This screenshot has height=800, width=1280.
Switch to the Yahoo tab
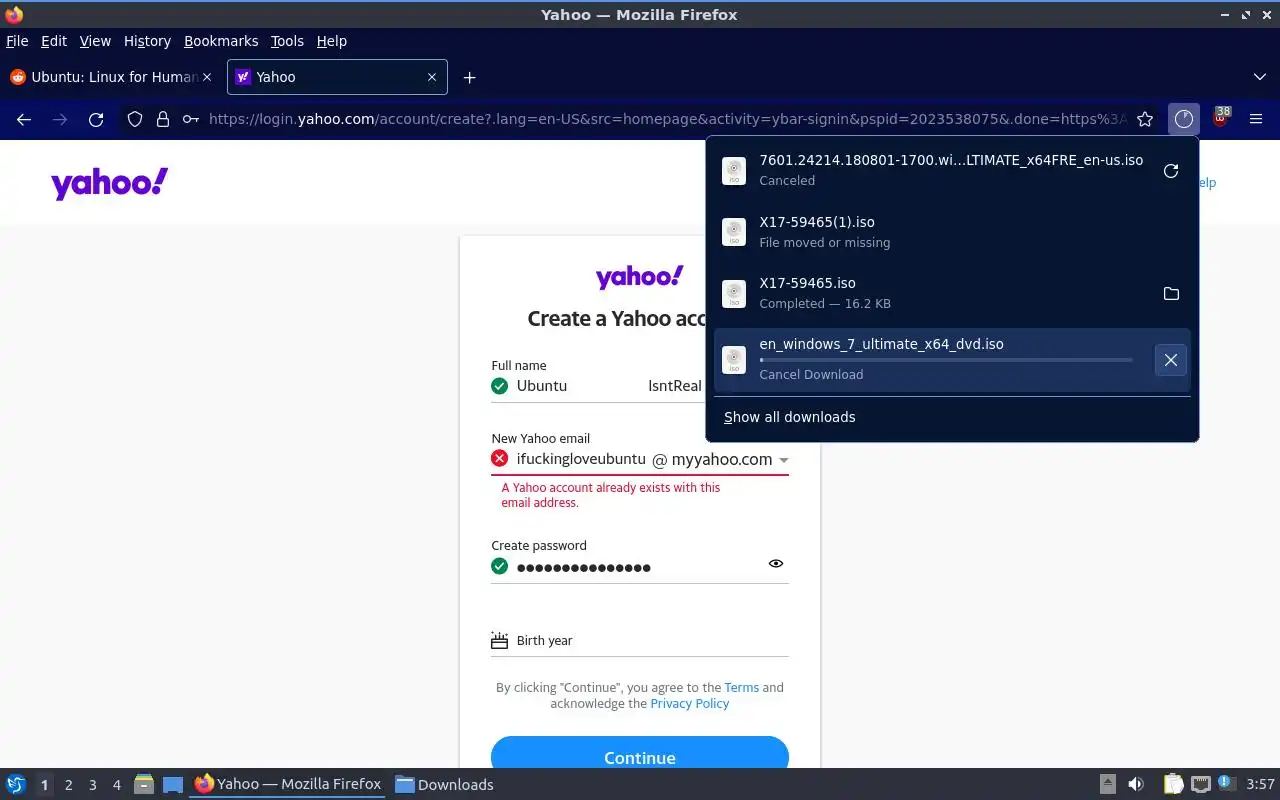click(x=337, y=77)
